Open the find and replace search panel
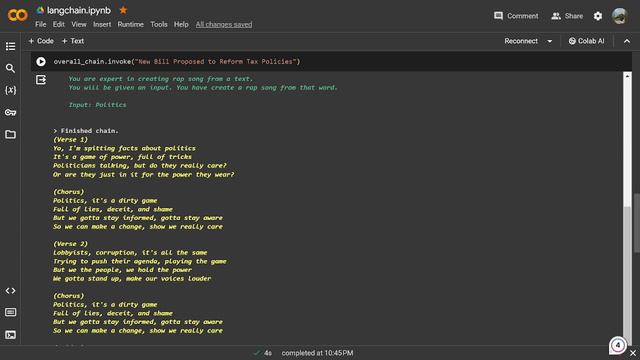 pyautogui.click(x=11, y=68)
